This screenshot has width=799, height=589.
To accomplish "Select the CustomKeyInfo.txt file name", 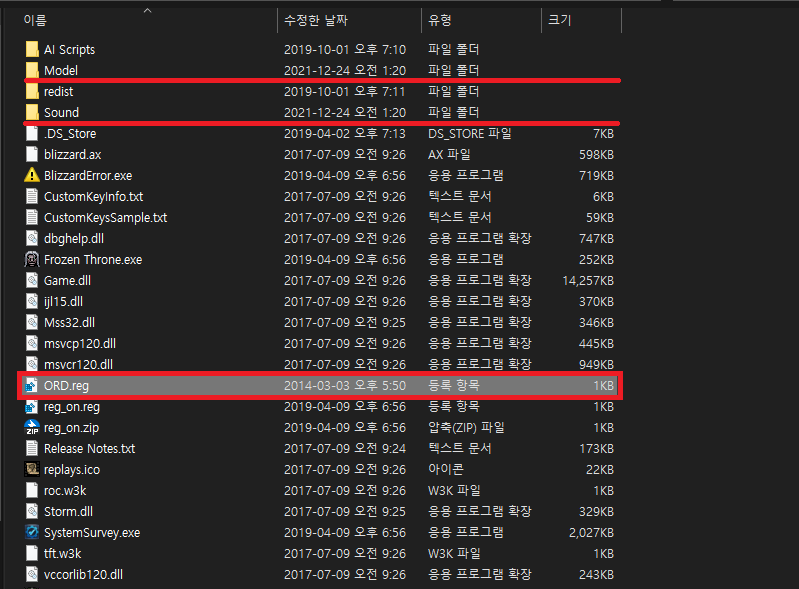I will point(93,197).
